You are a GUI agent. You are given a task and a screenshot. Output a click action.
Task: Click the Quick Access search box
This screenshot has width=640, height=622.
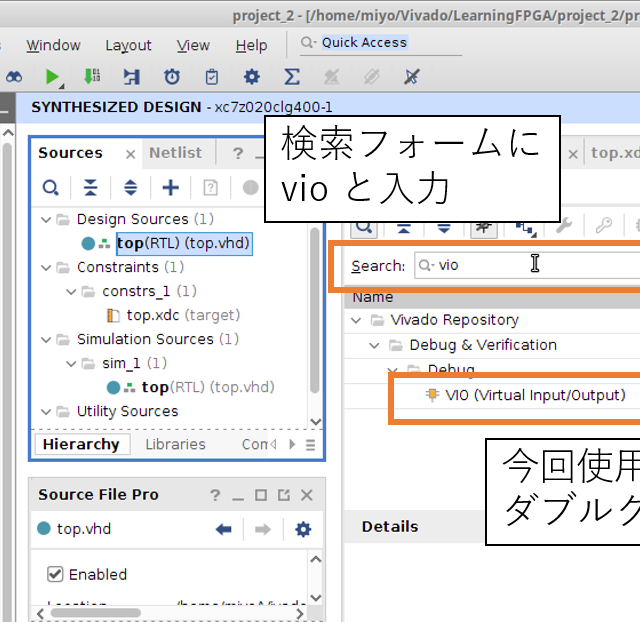[363, 43]
